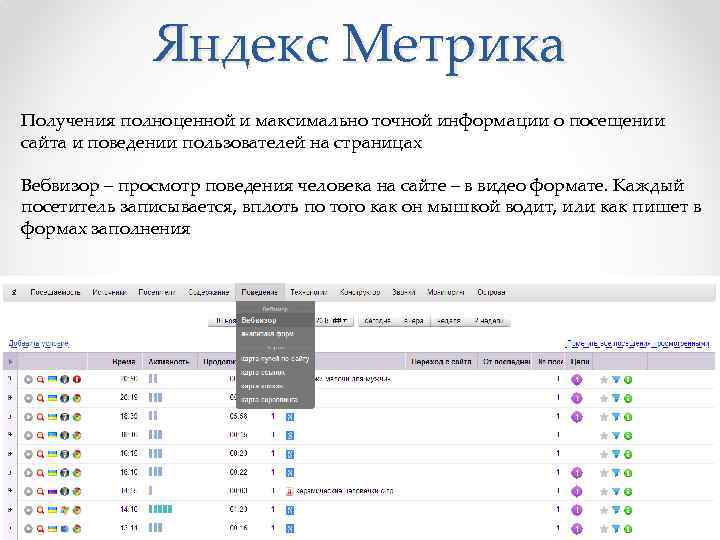Star the 14:10 visit as favorite
Image resolution: width=720 pixels, height=540 pixels.
coord(604,510)
